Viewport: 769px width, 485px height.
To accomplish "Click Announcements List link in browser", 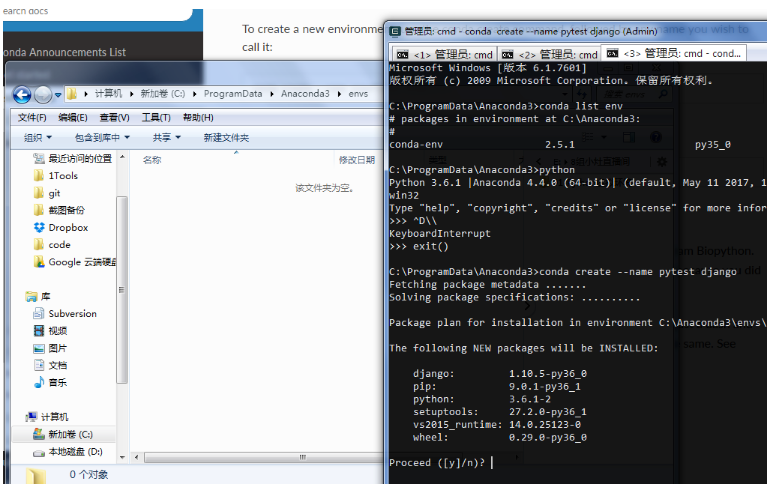I will point(64,52).
